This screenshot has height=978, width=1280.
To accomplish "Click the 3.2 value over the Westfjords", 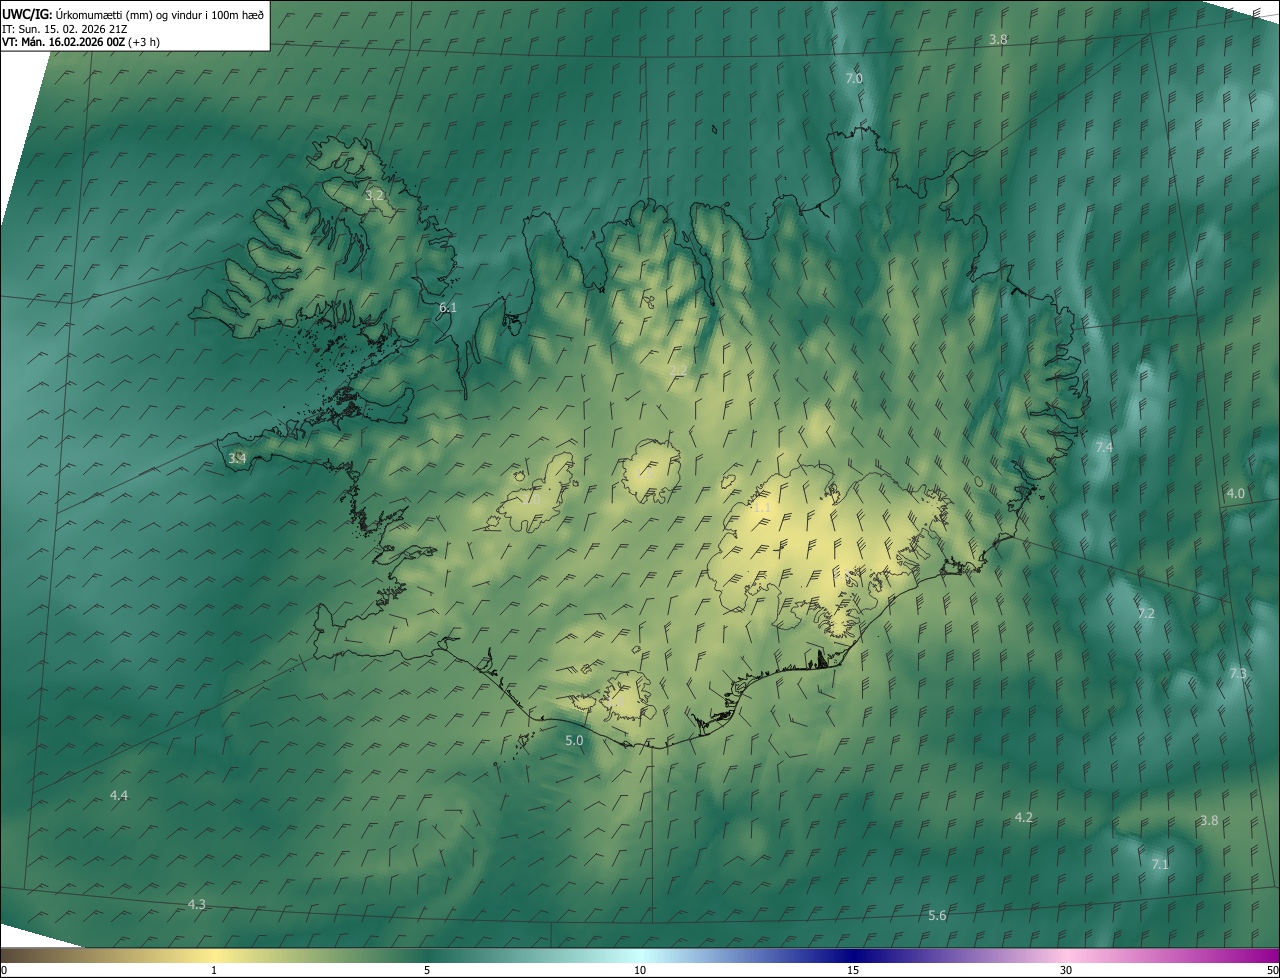I will tap(374, 195).
